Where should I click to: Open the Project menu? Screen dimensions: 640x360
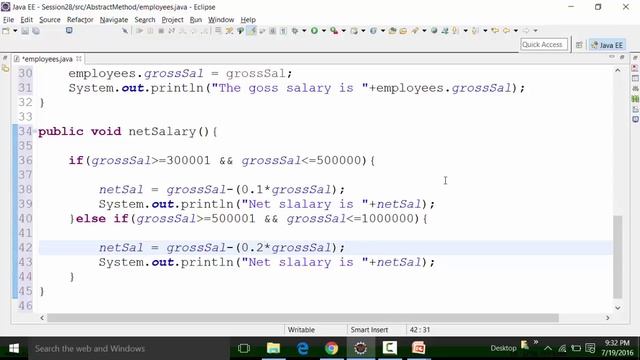coord(172,20)
